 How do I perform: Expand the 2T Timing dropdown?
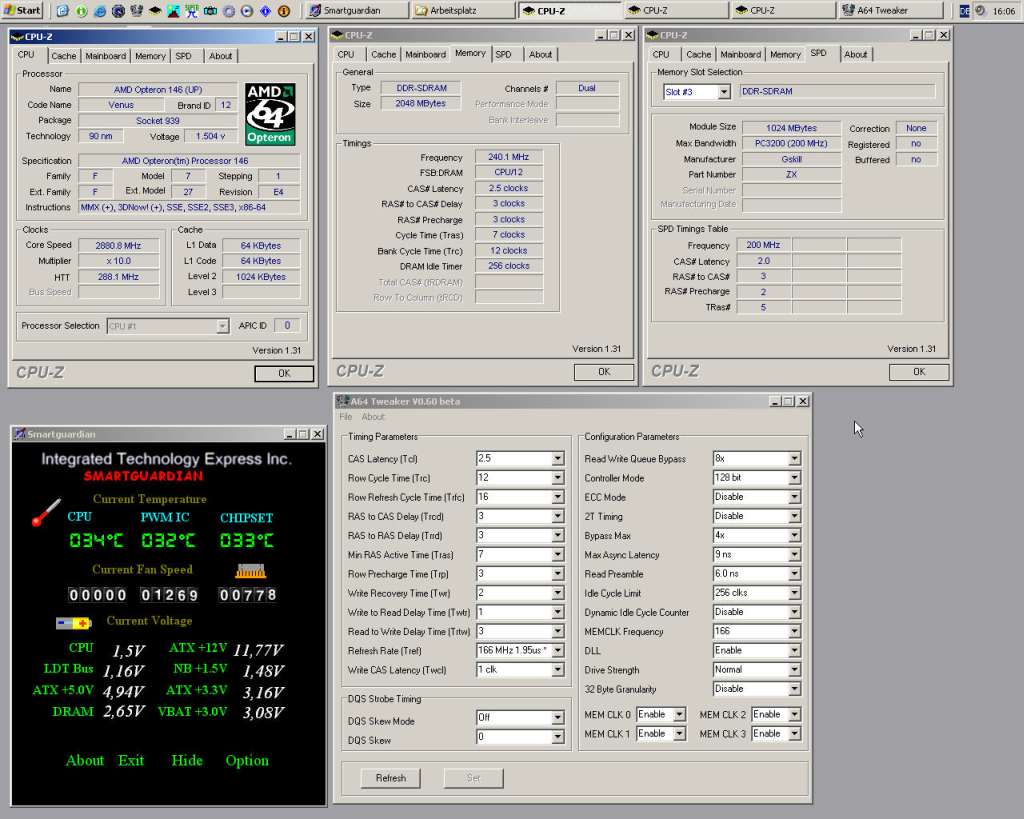click(794, 516)
